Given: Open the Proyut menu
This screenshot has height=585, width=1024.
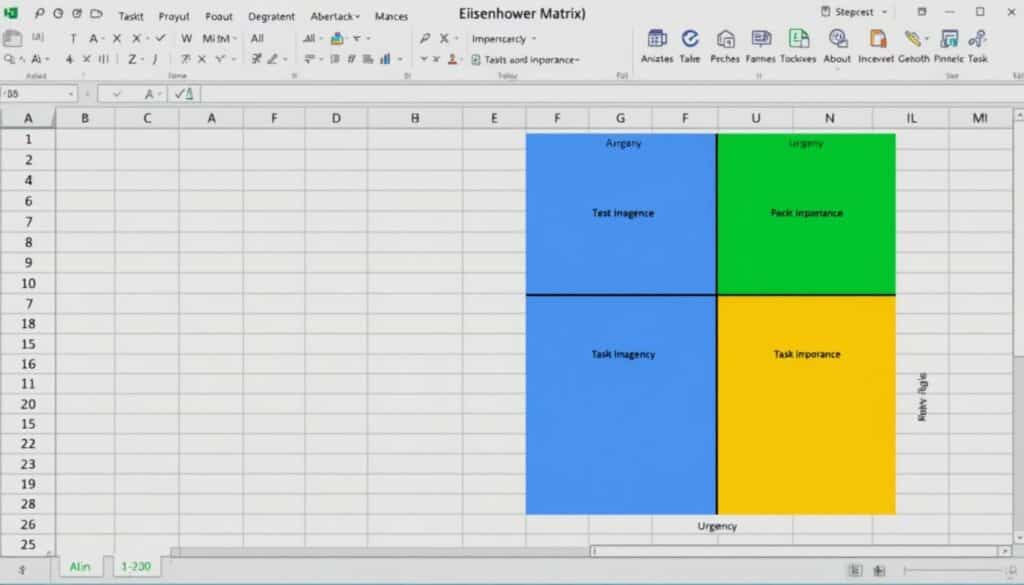Looking at the screenshot, I should 174,16.
